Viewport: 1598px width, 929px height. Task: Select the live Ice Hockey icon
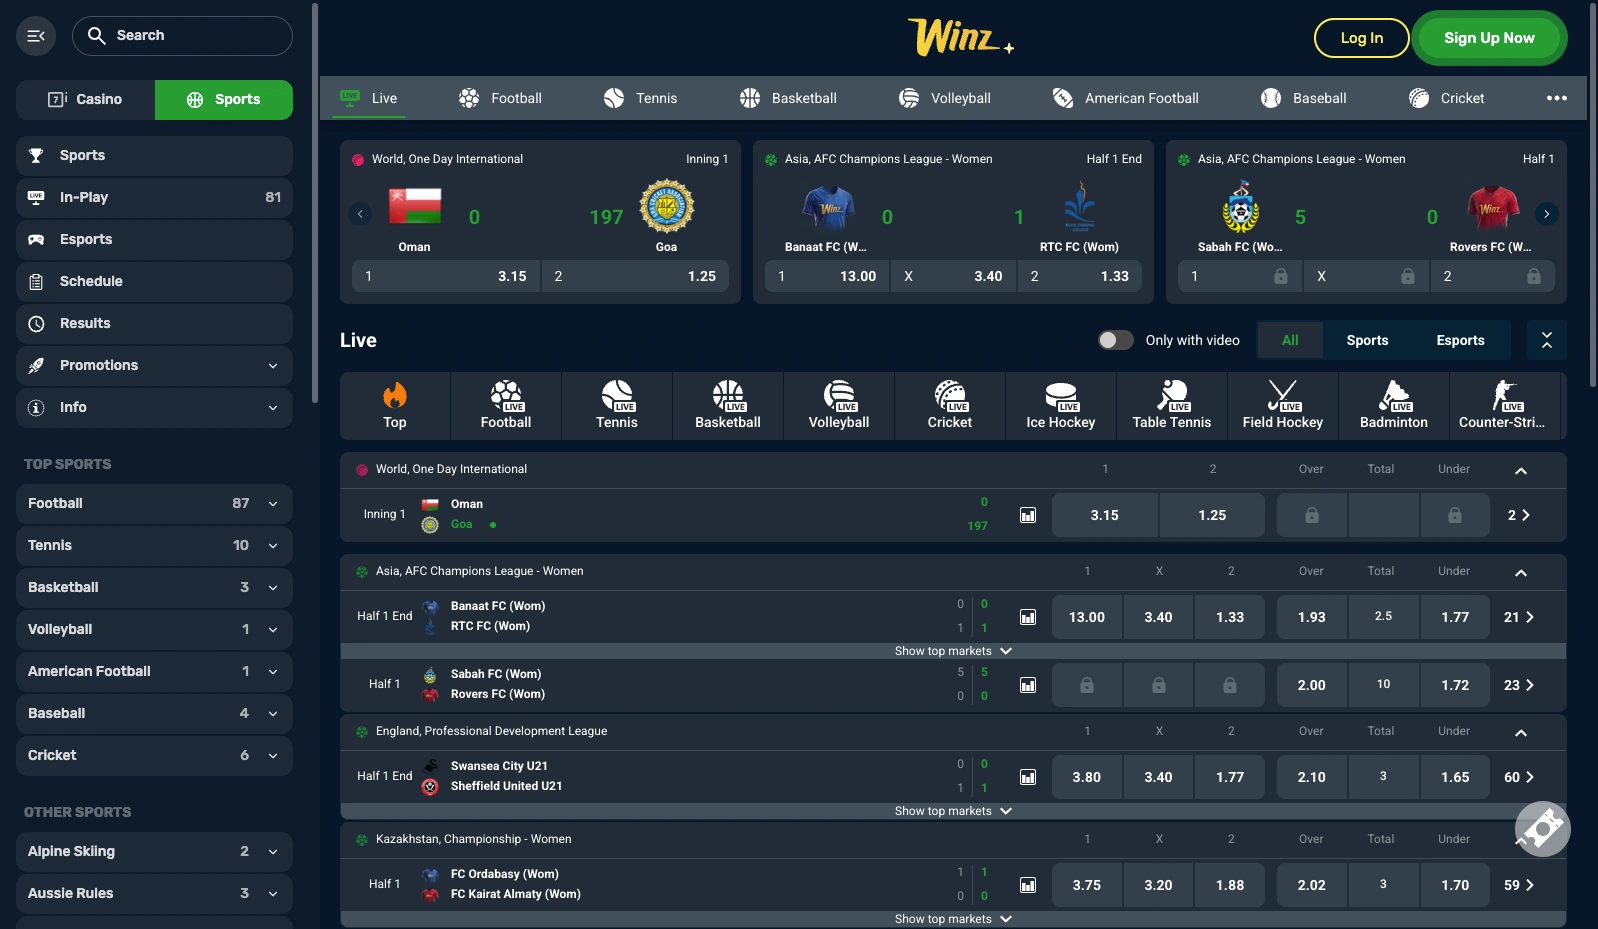click(1061, 405)
